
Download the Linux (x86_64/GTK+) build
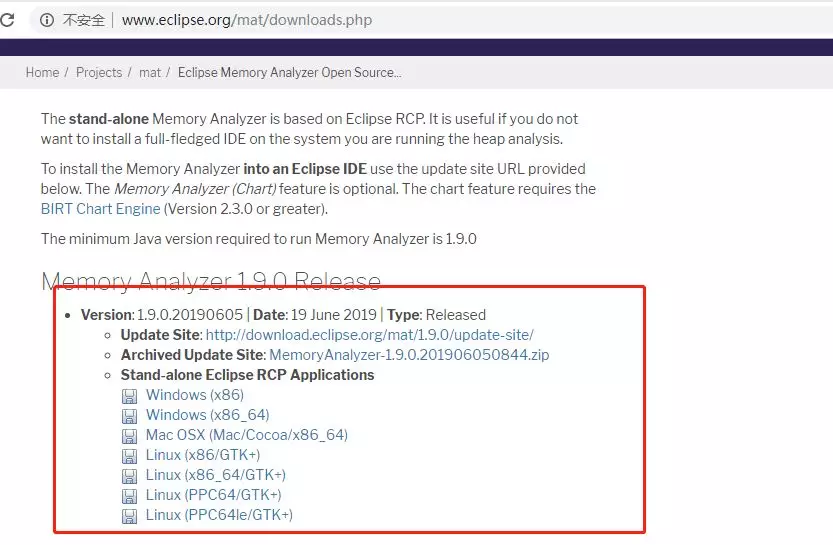click(x=216, y=475)
